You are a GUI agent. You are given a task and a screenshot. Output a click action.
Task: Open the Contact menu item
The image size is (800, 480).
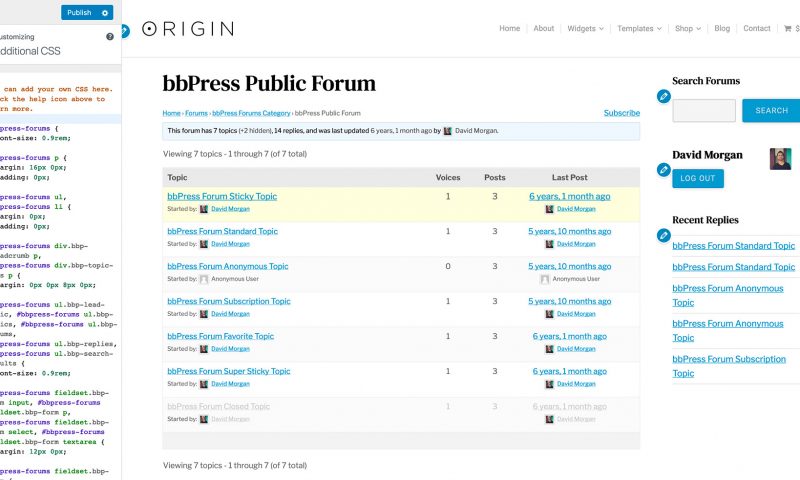pyautogui.click(x=757, y=29)
